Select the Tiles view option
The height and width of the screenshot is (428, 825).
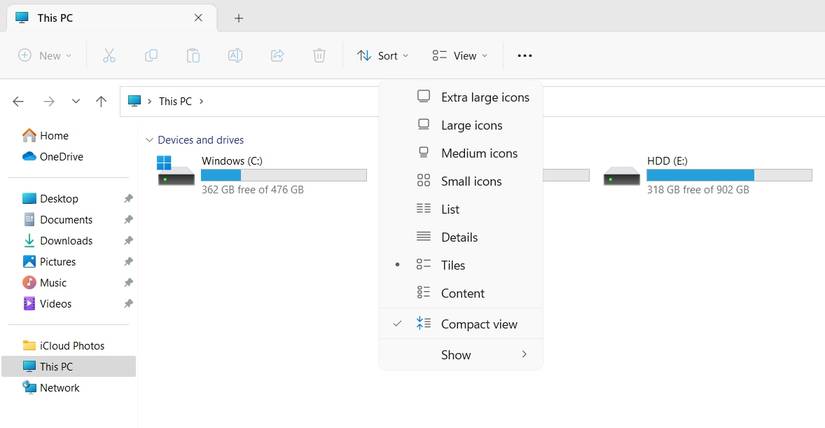point(453,265)
